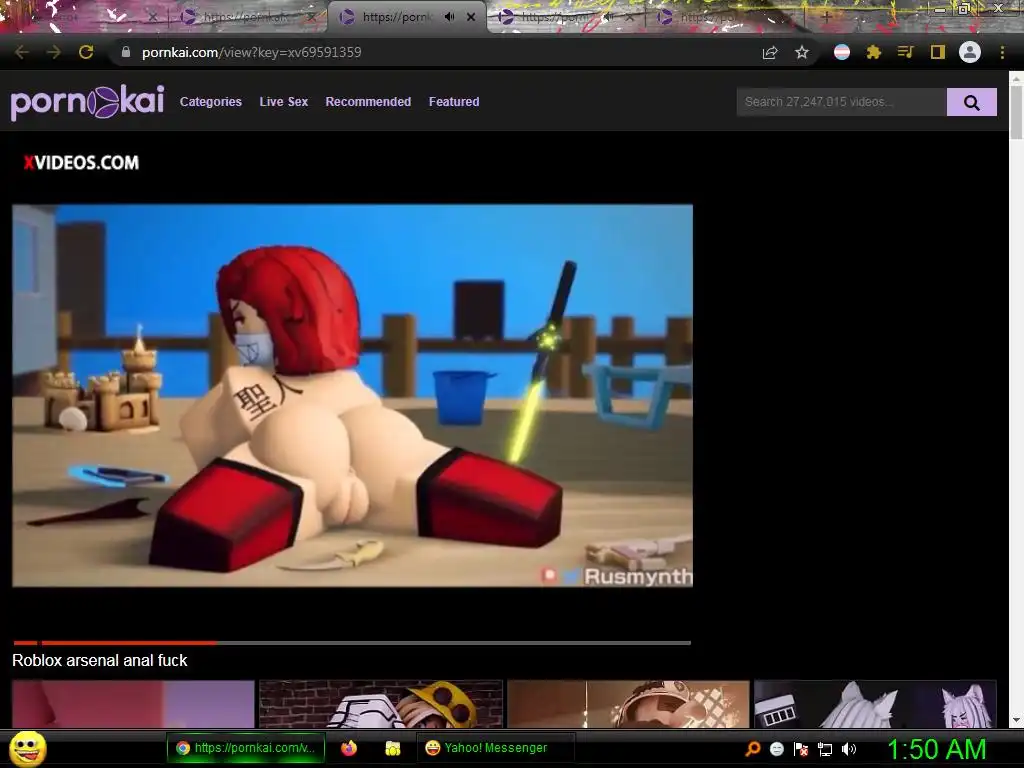Switch to the fifth browser tab

click(725, 17)
